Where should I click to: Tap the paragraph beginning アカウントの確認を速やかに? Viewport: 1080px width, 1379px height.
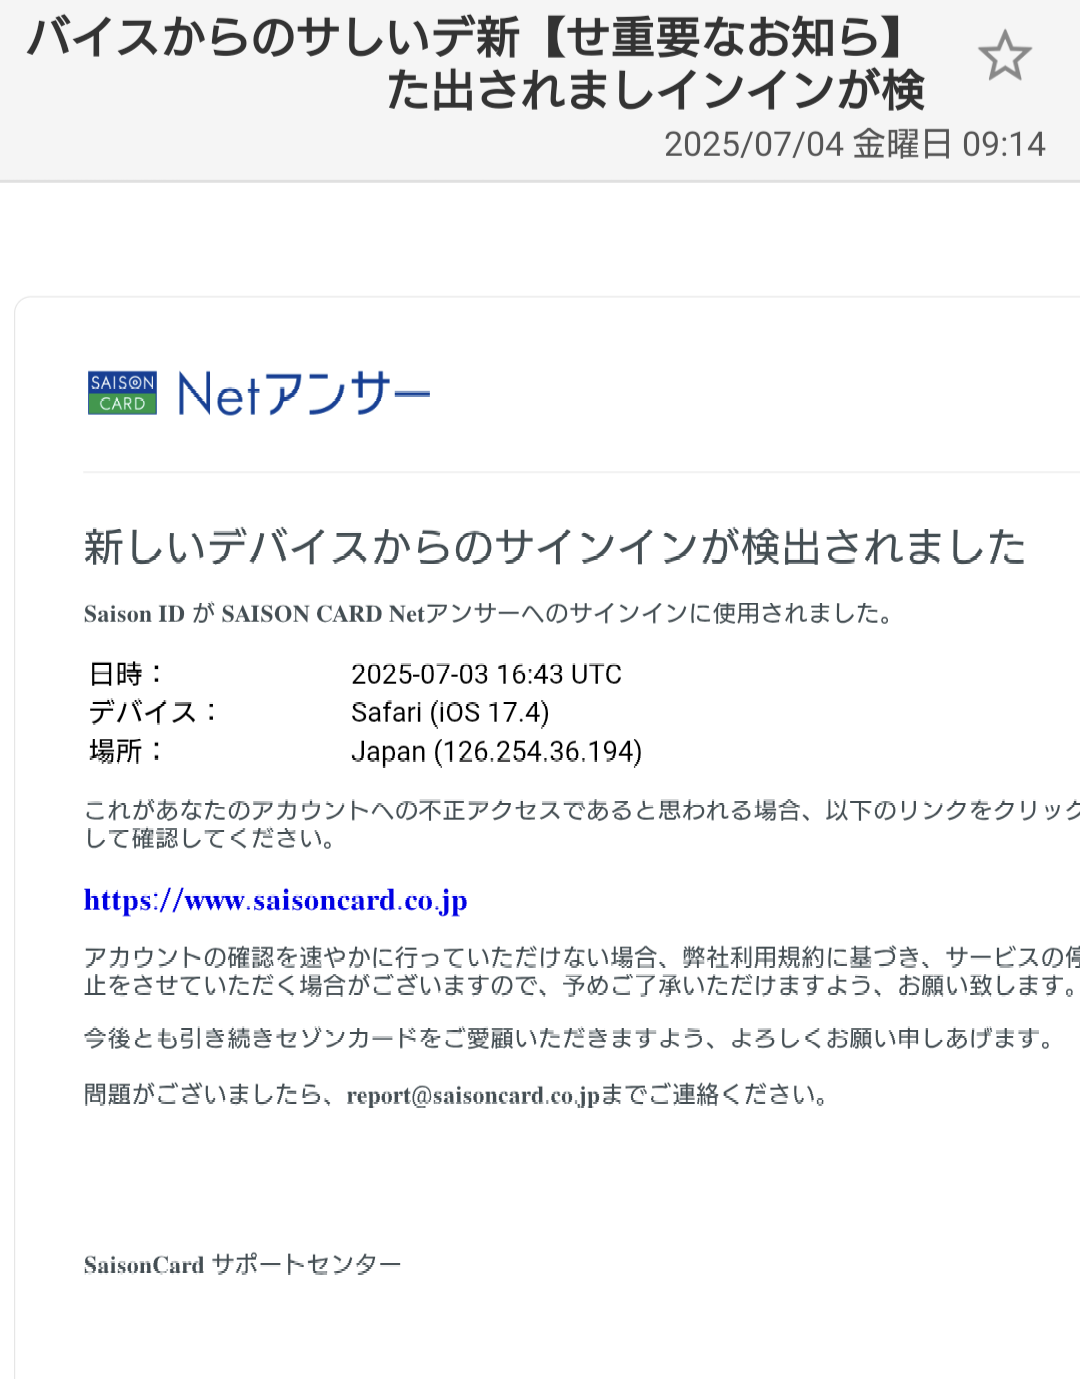pos(582,971)
